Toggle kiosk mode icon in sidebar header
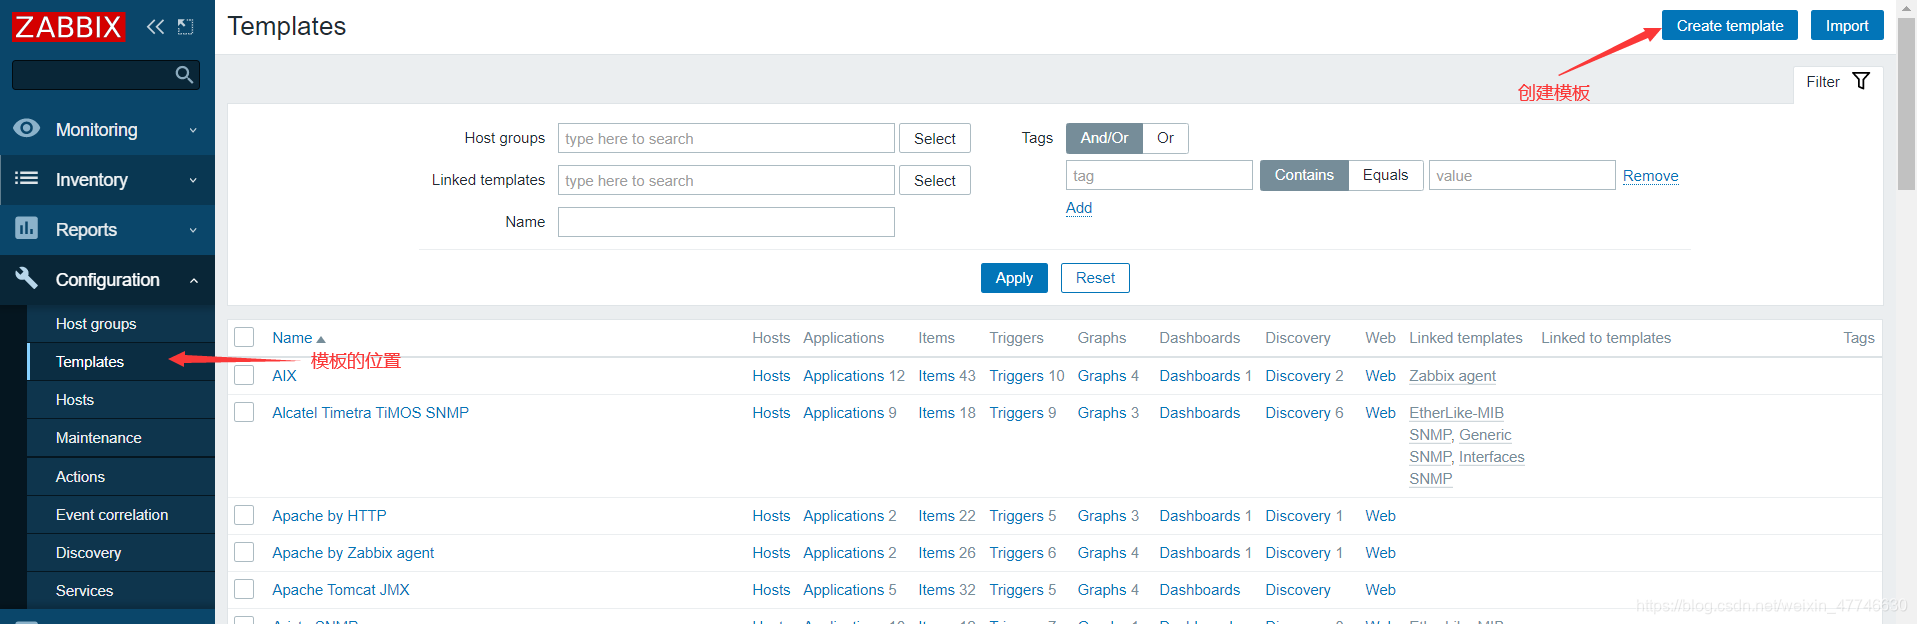Viewport: 1917px width, 624px height. 185,27
